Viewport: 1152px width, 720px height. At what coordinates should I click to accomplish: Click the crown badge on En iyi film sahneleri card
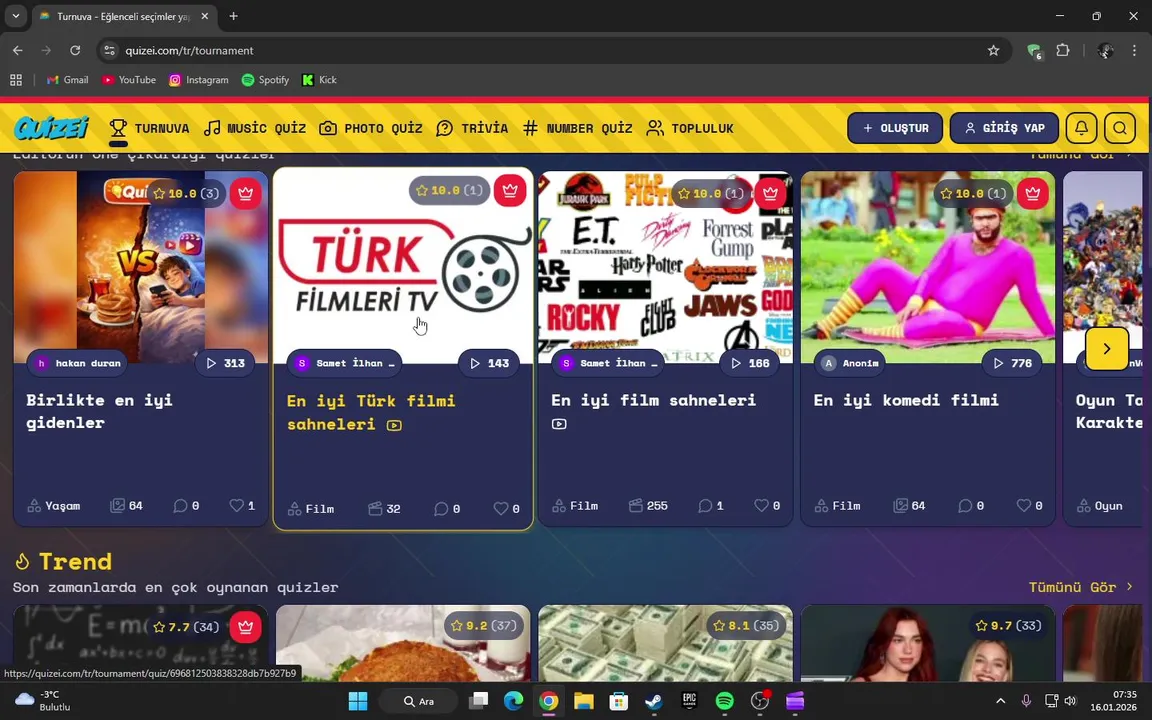tap(770, 193)
